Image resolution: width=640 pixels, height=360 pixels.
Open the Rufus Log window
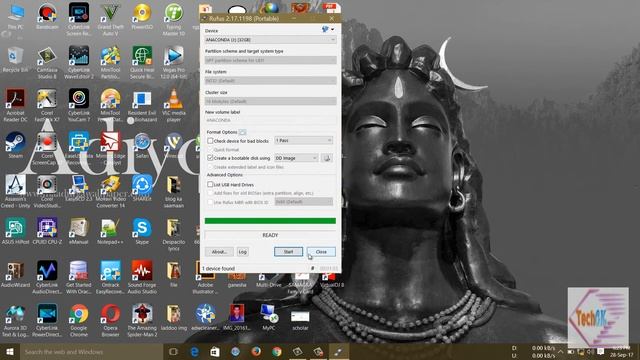[x=242, y=252]
